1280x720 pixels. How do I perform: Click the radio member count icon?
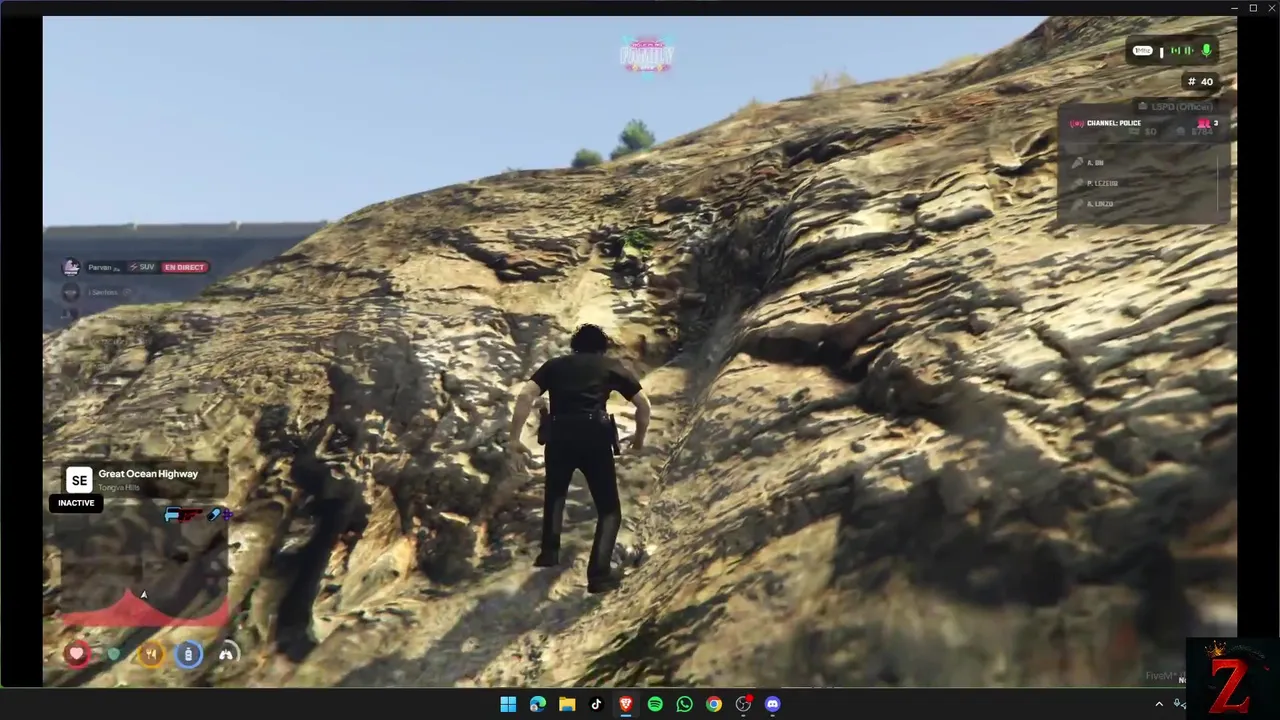1203,123
